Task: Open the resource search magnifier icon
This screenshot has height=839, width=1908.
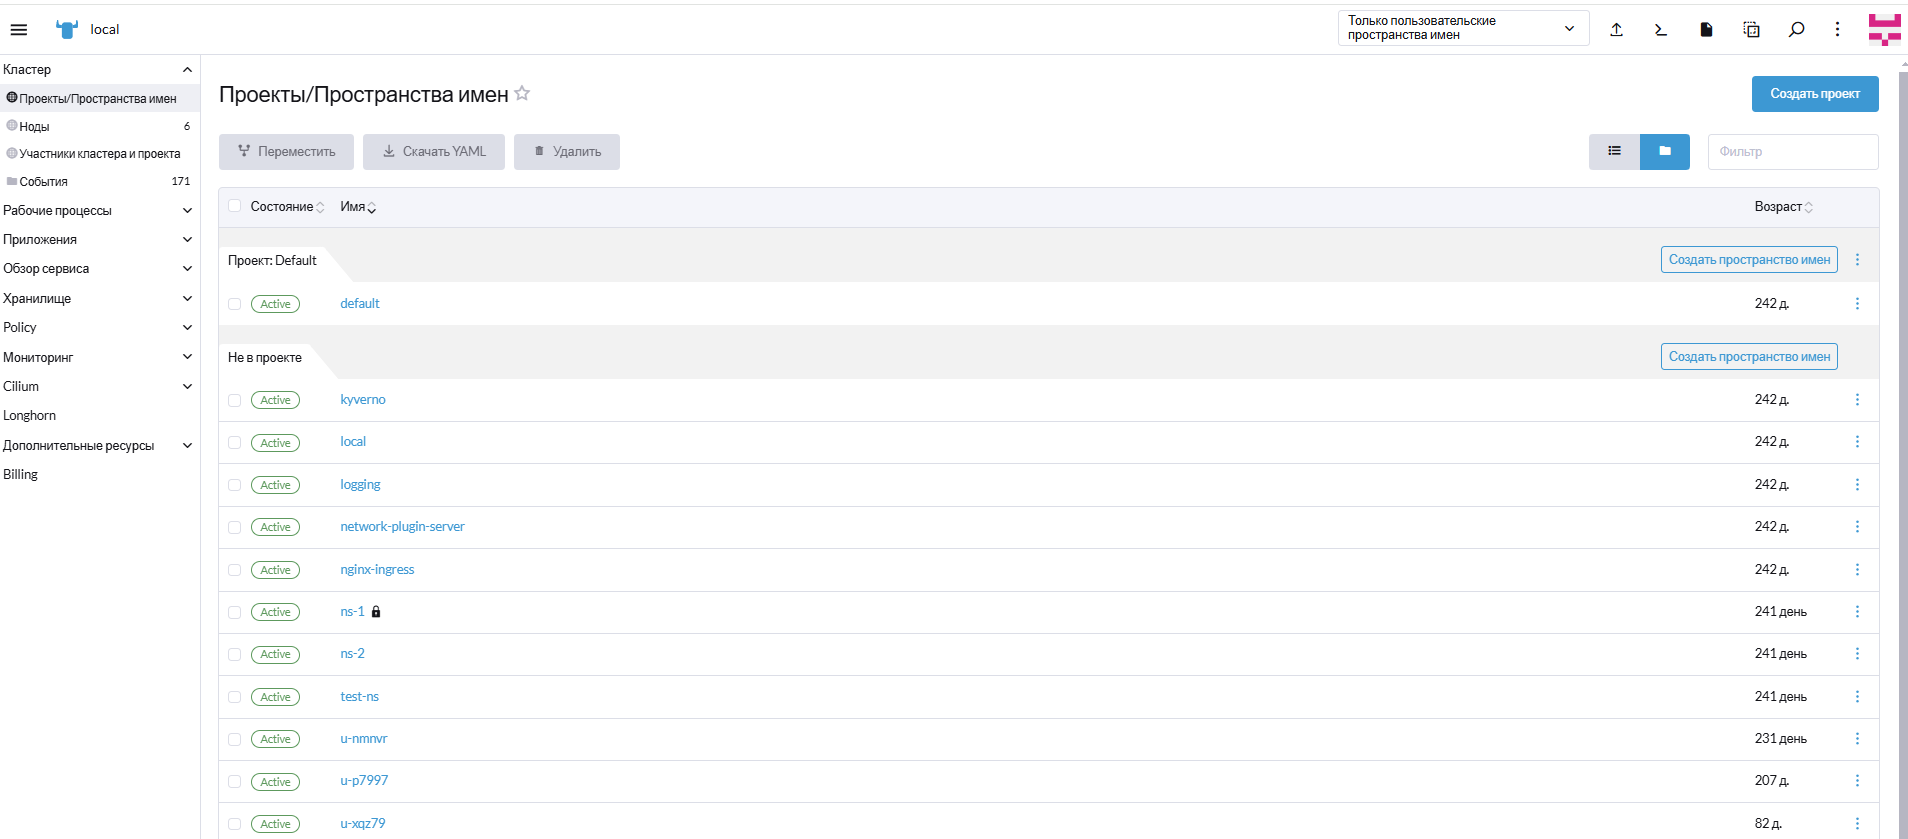Action: [1796, 30]
